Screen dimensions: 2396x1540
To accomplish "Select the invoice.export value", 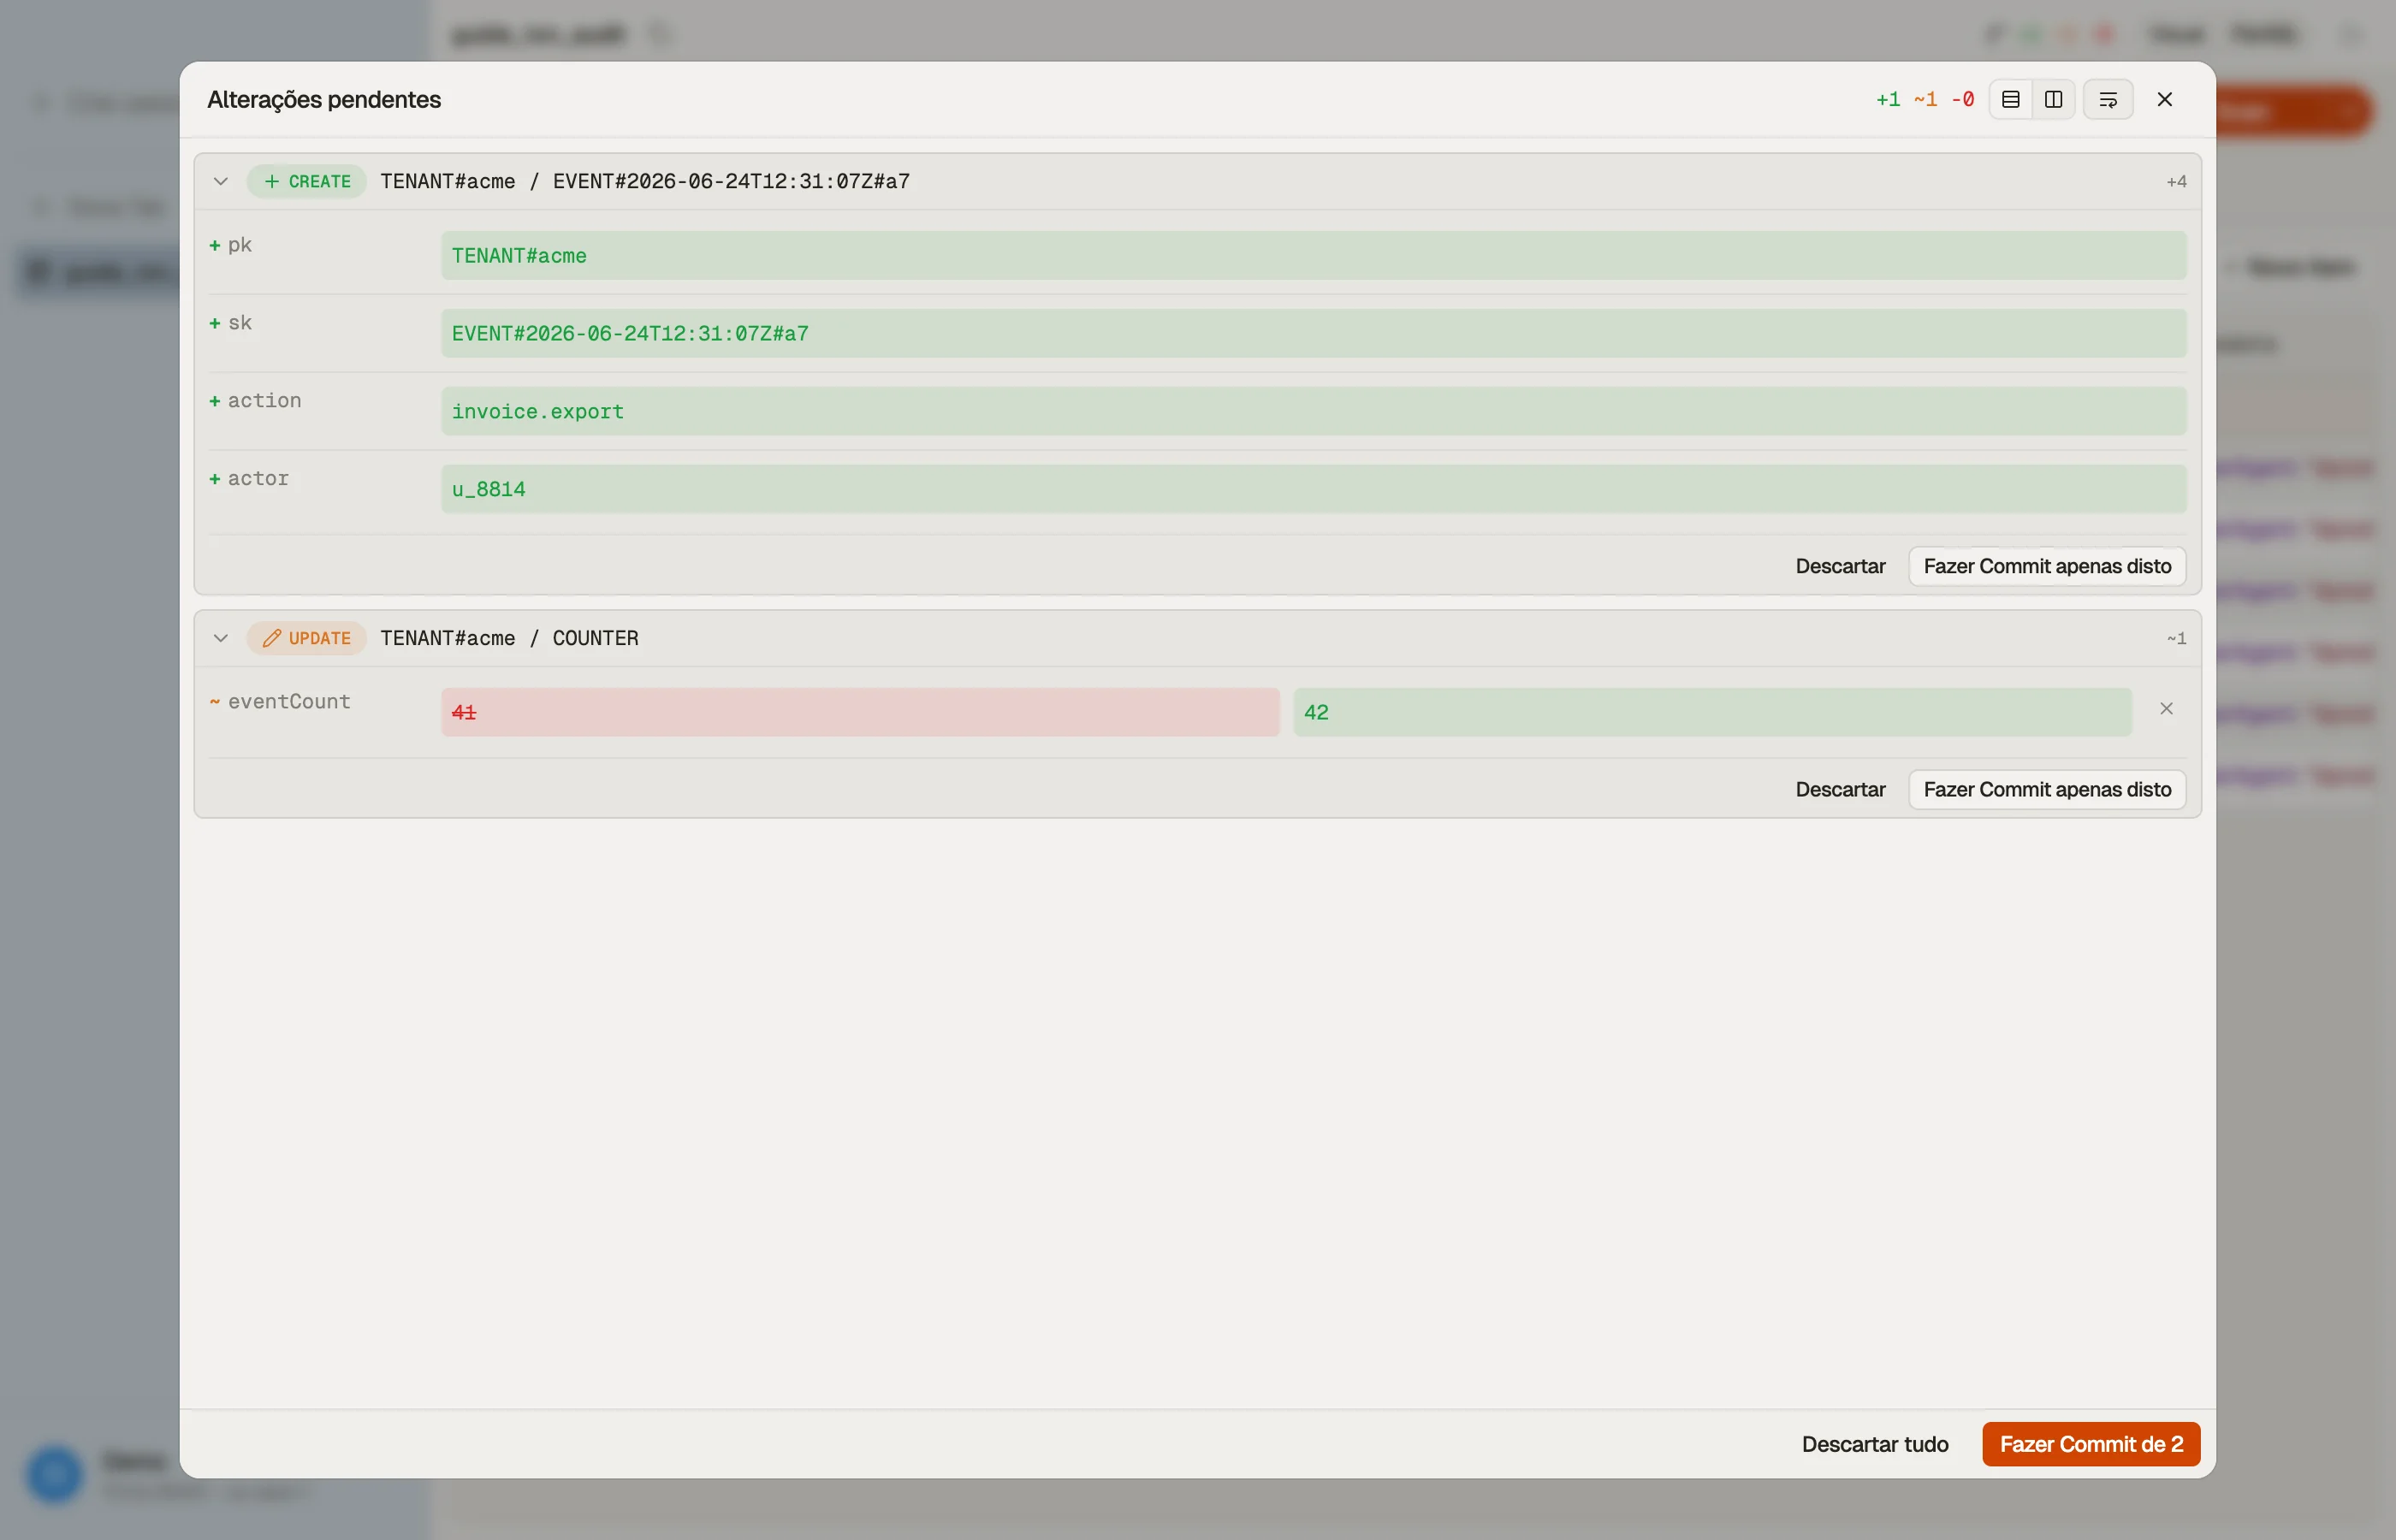I will point(1313,411).
